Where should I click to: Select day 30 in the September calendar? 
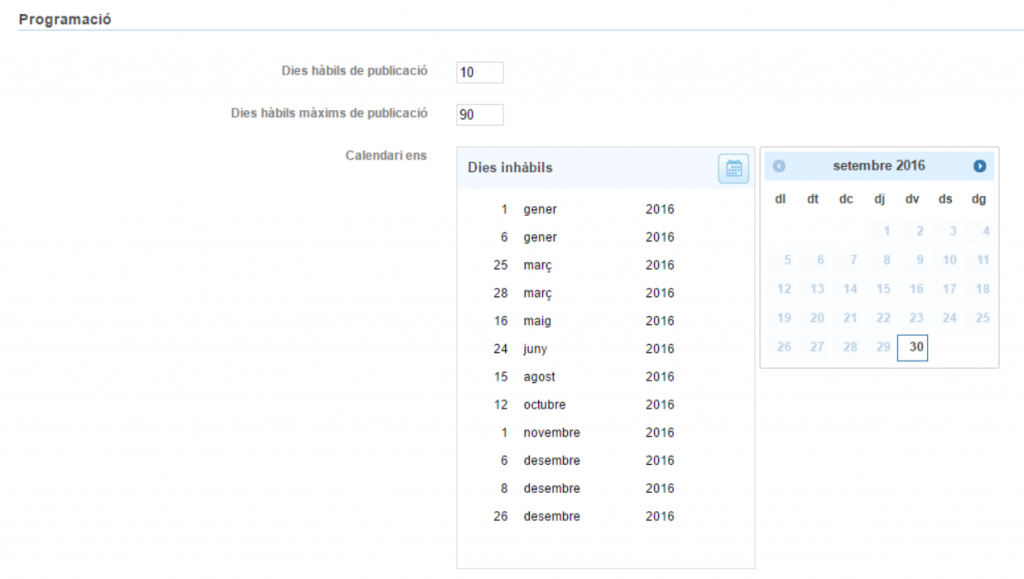(x=913, y=347)
